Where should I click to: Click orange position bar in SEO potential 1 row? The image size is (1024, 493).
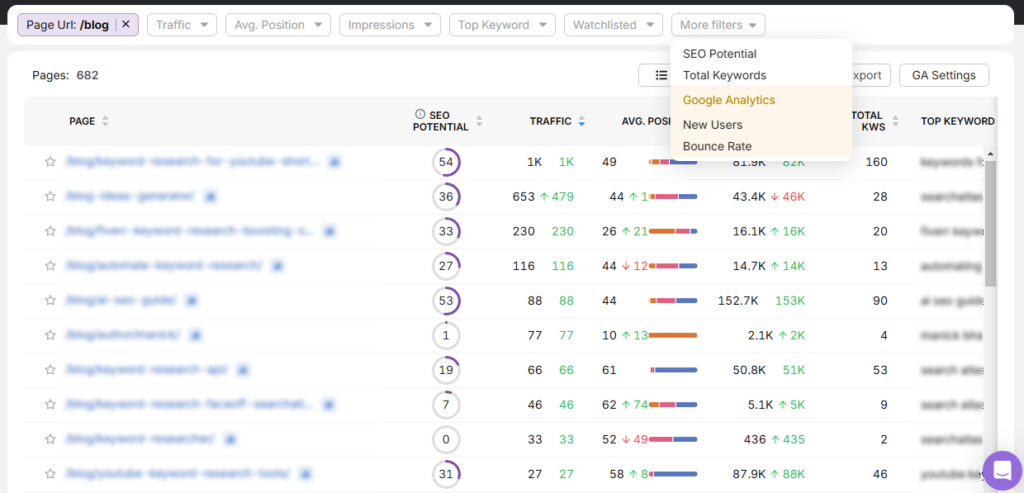(673, 335)
